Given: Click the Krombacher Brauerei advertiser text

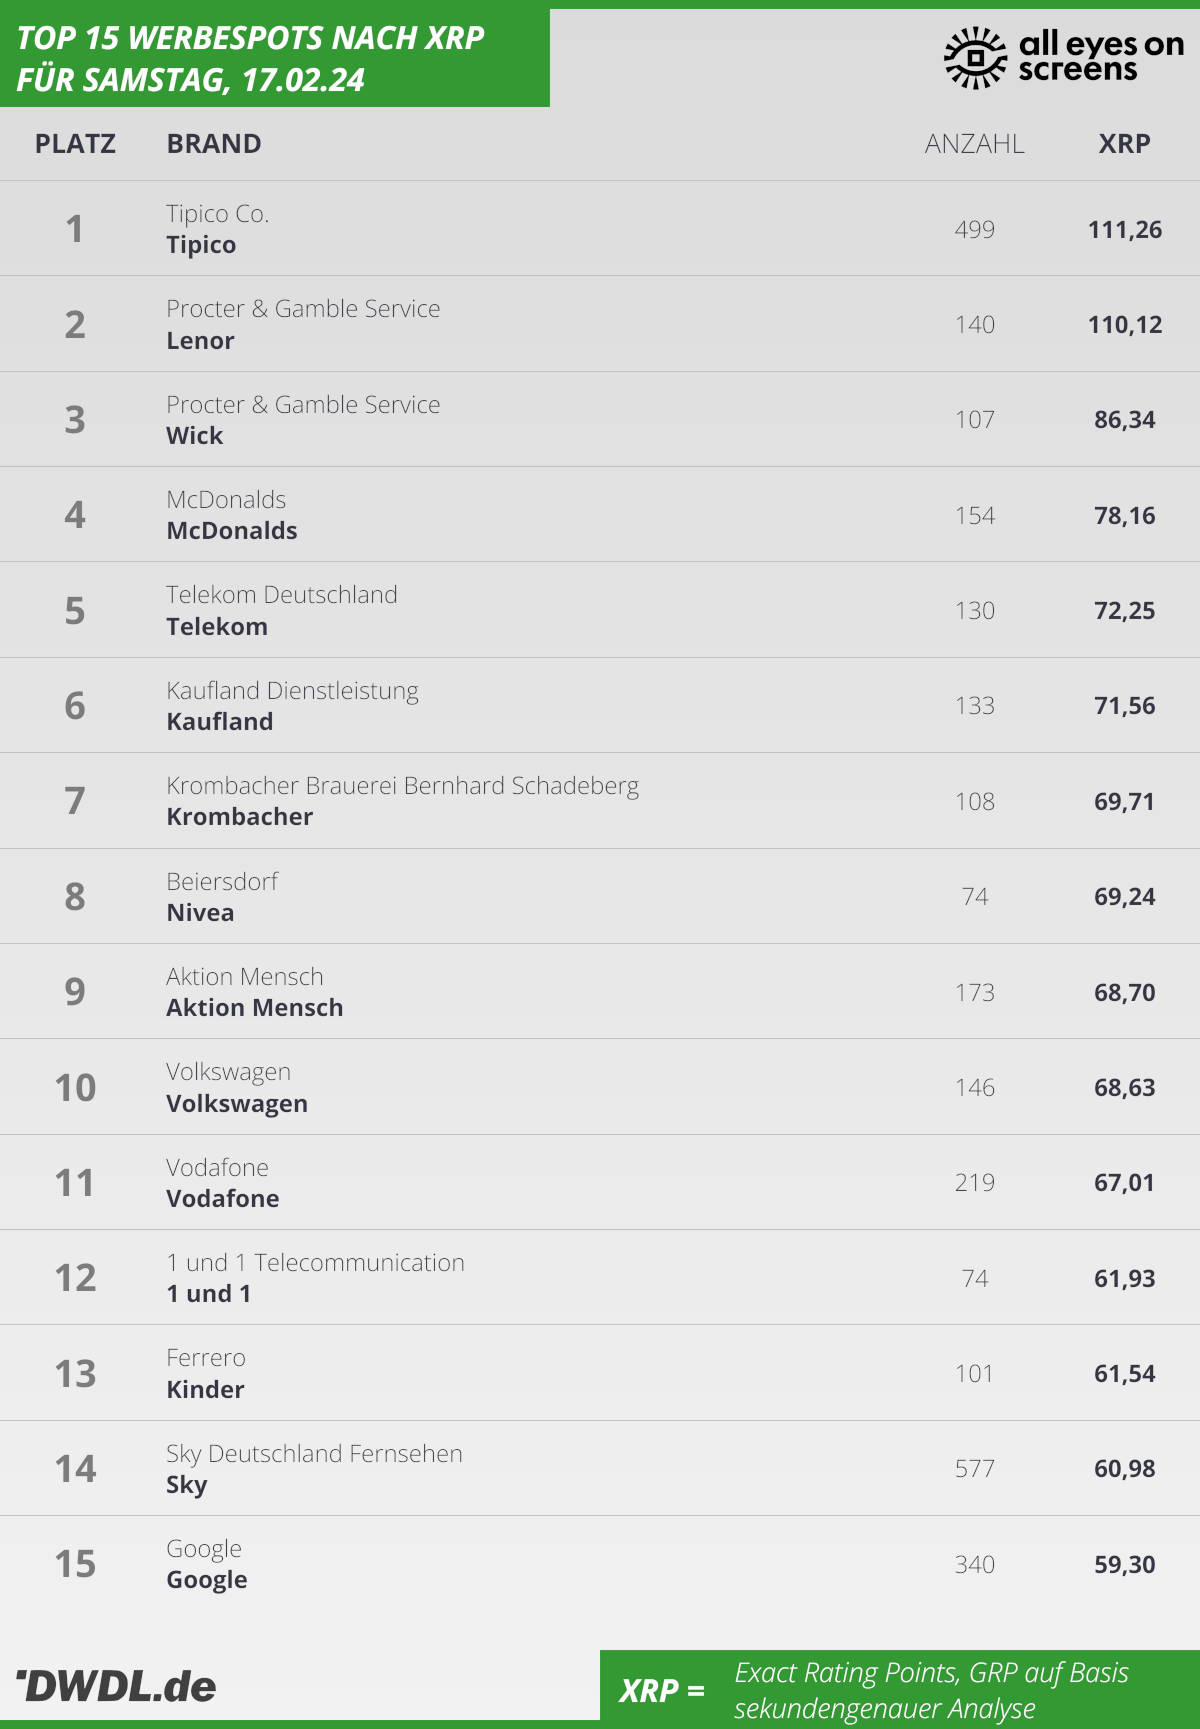Looking at the screenshot, I should point(403,786).
